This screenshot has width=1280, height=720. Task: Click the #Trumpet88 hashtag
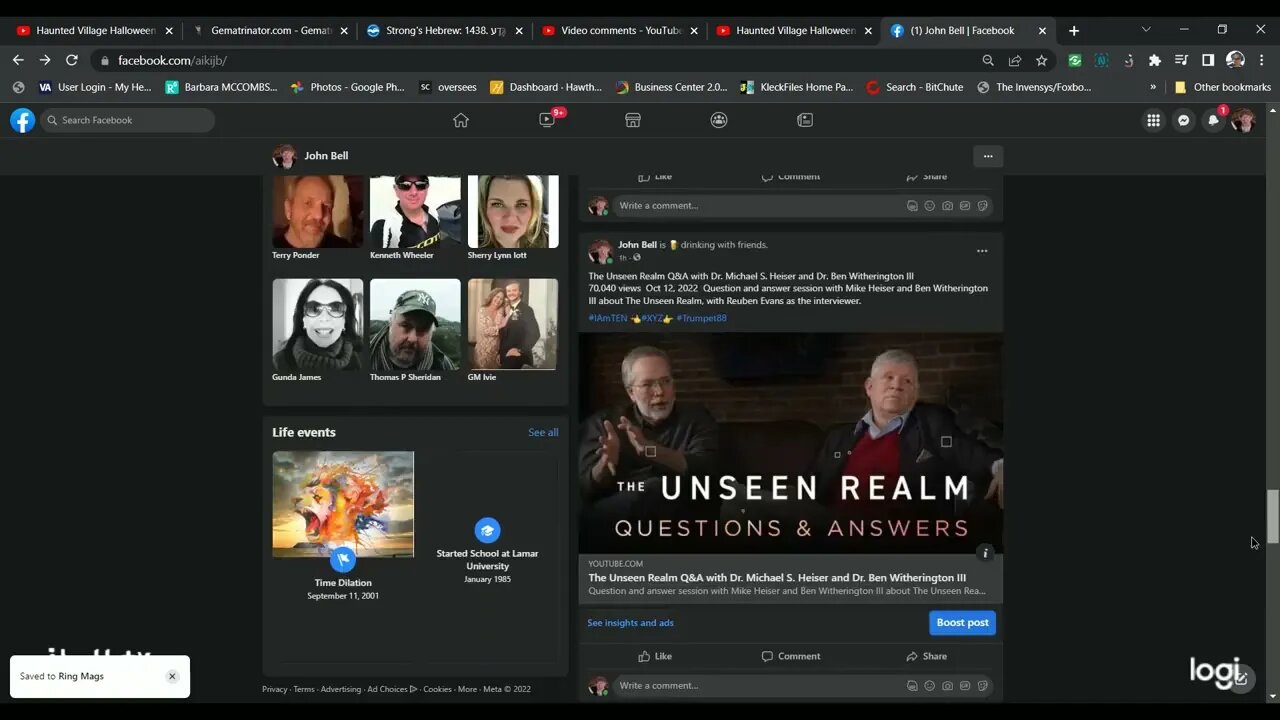(701, 318)
